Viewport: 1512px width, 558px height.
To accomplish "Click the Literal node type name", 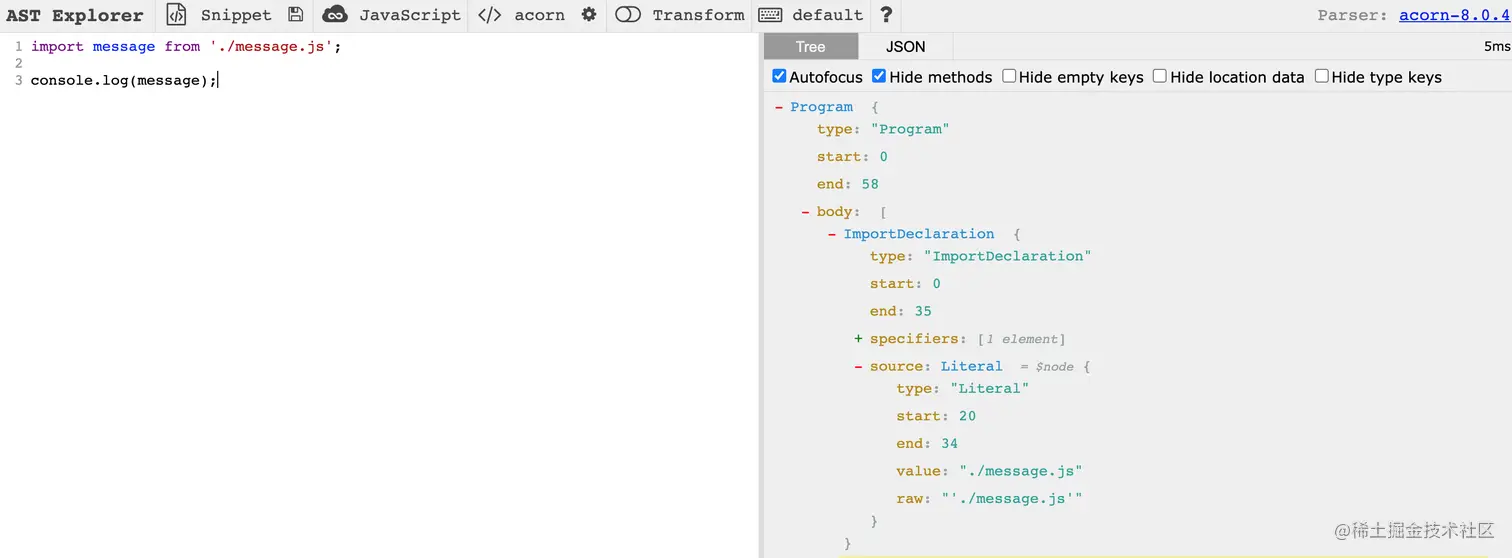I will pyautogui.click(x=971, y=366).
